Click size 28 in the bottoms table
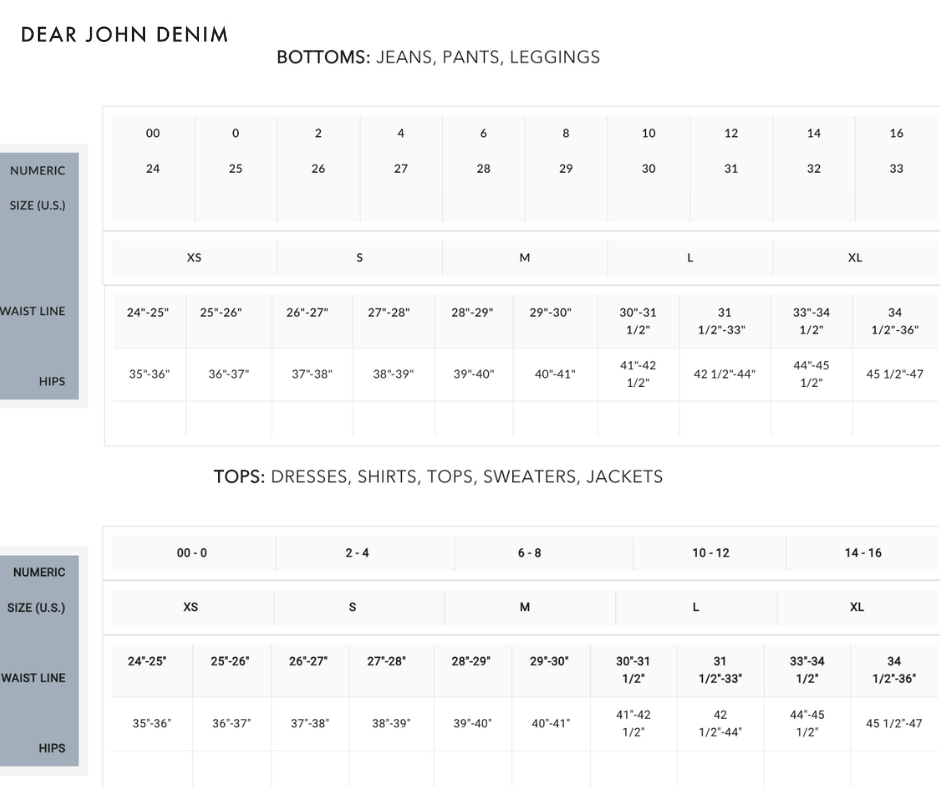940x788 pixels. pos(483,169)
